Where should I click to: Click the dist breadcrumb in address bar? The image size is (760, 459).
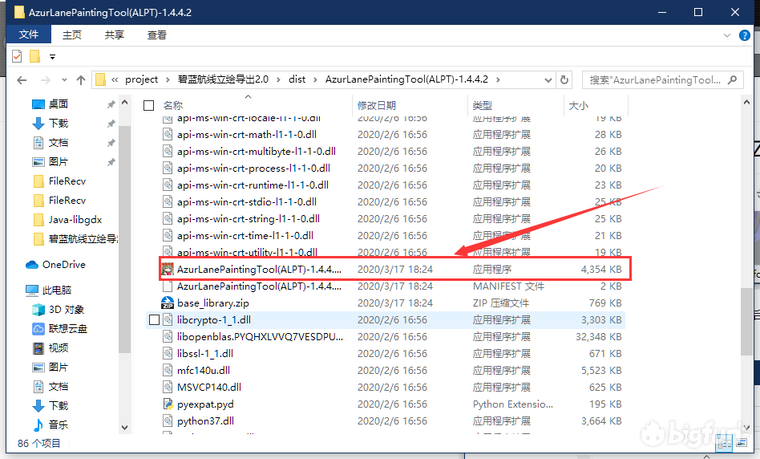(x=297, y=79)
